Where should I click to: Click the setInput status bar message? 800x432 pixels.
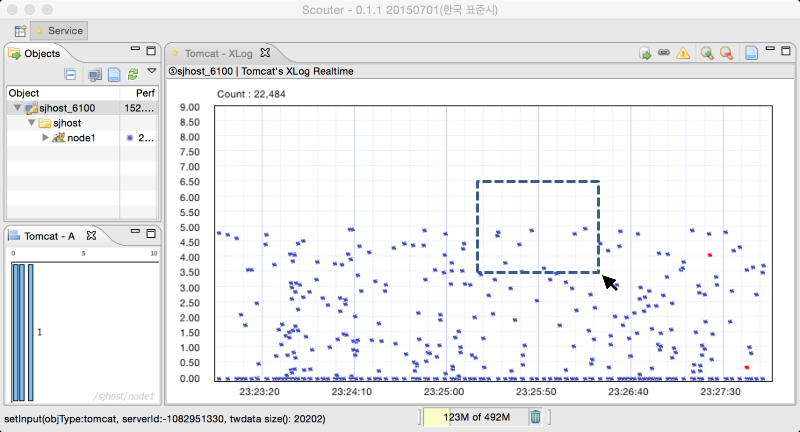tap(165, 419)
